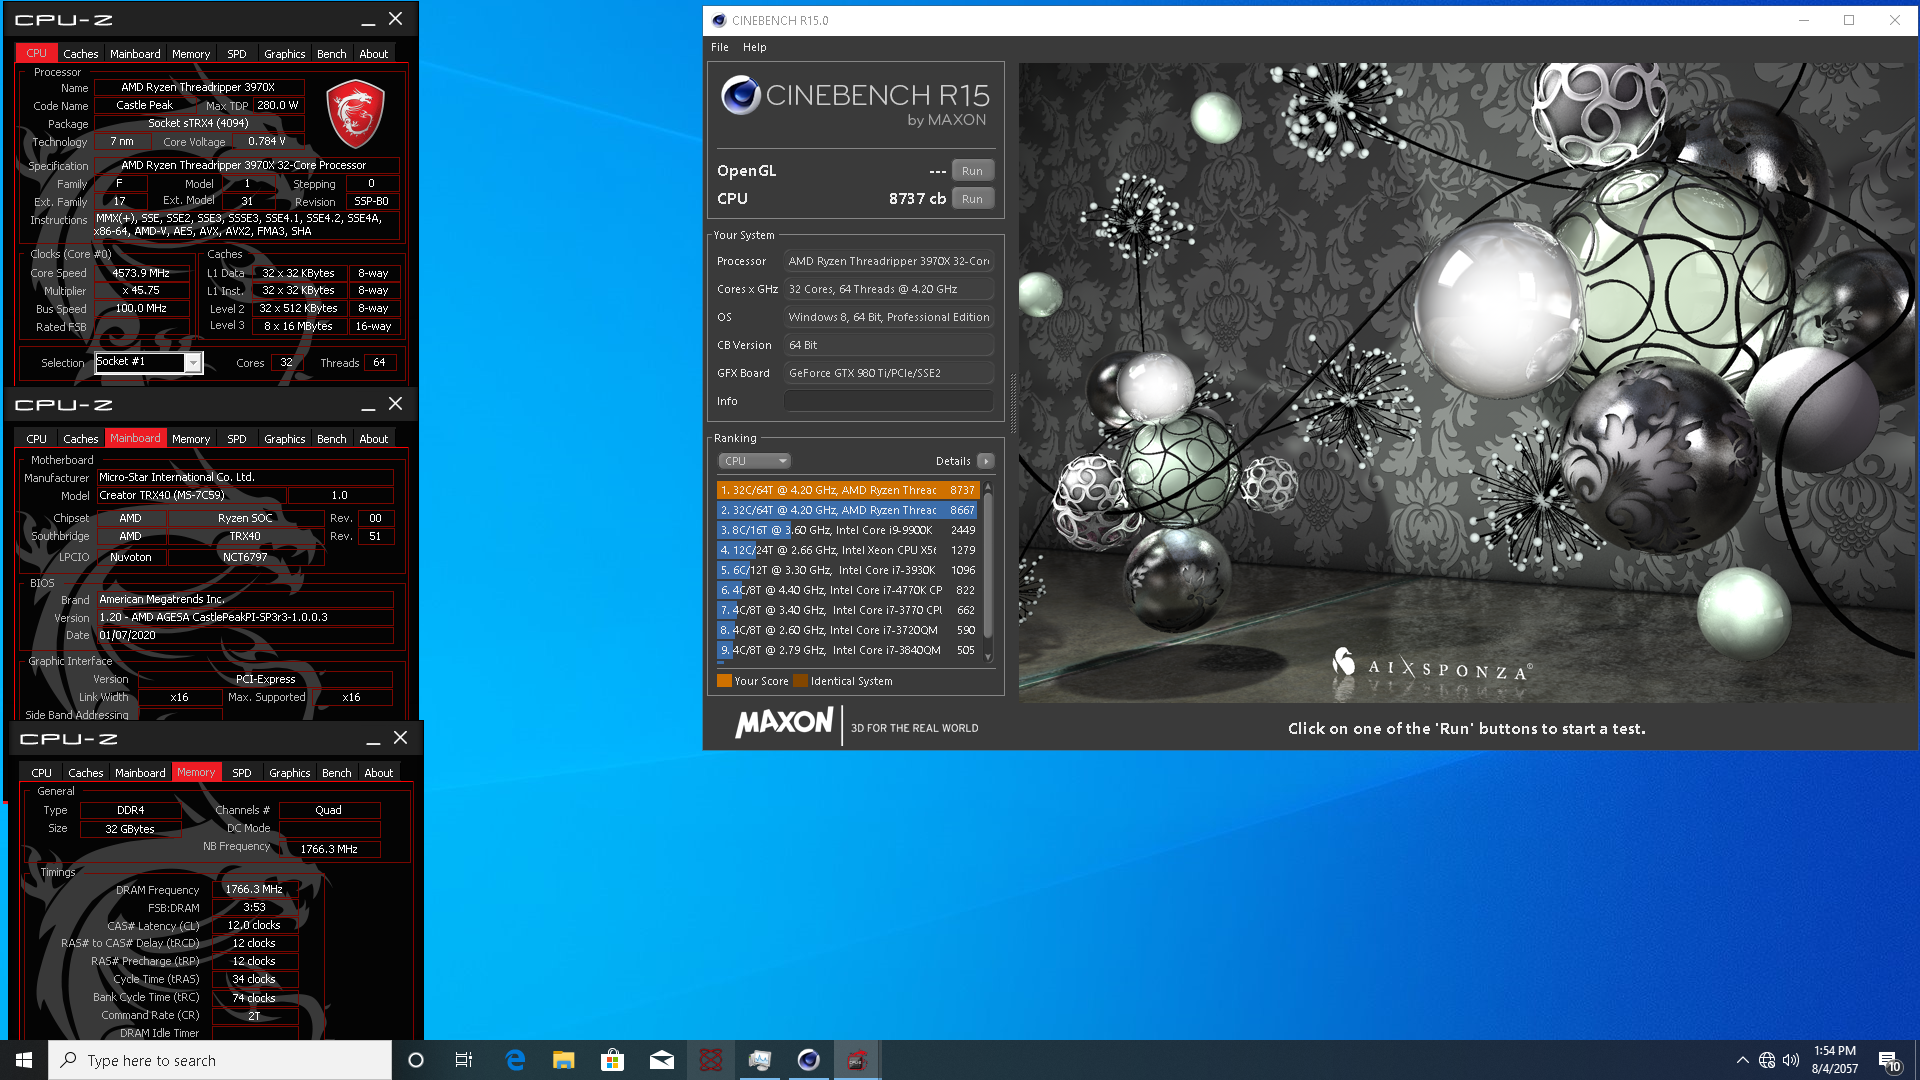Open Microsoft Store from the taskbar
The height and width of the screenshot is (1080, 1920).
click(613, 1060)
